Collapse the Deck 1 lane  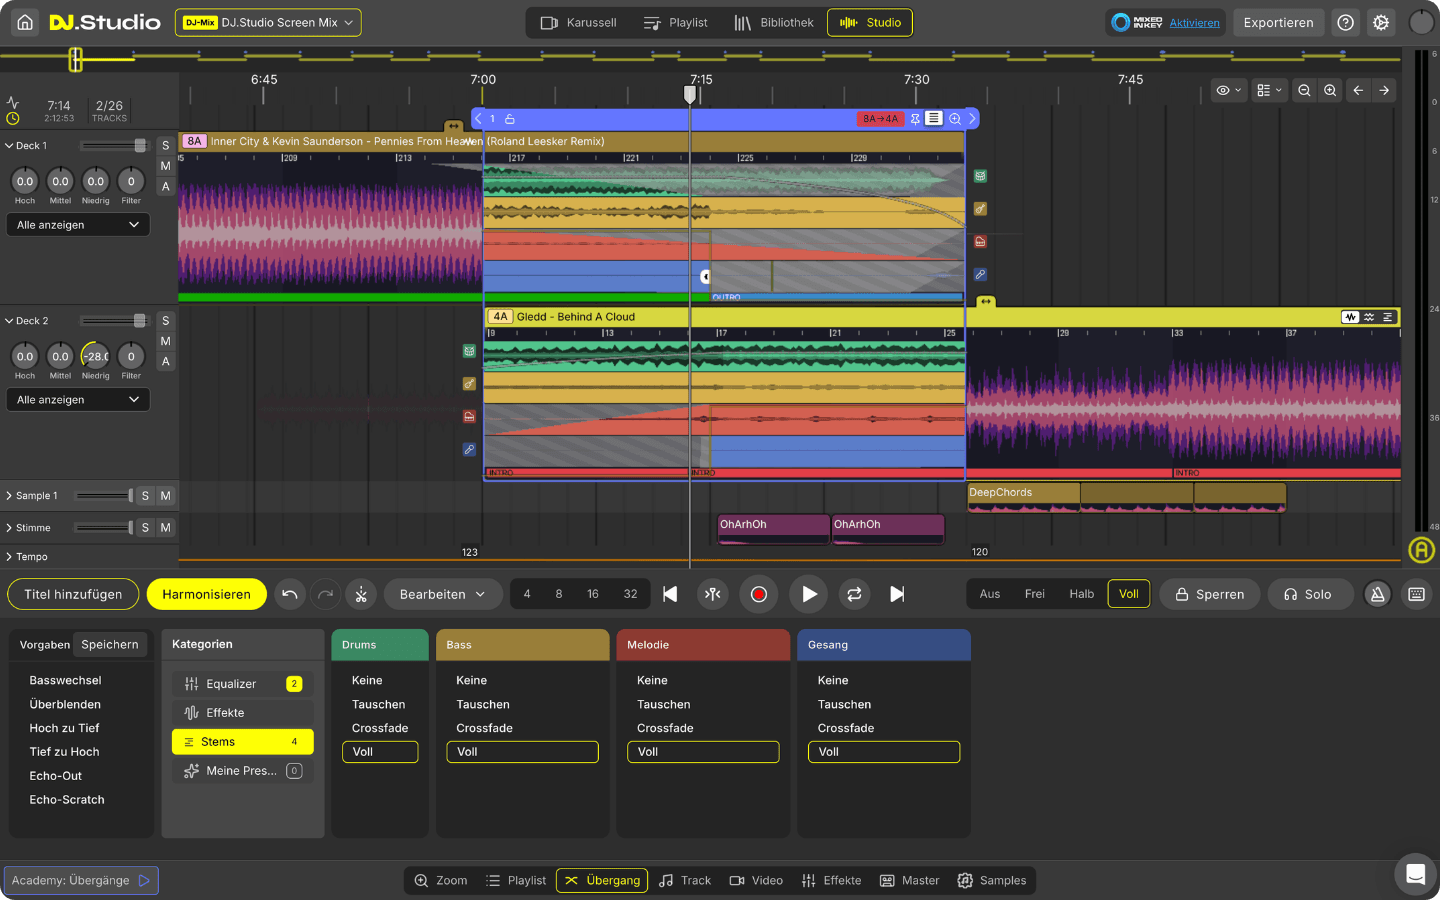9,146
